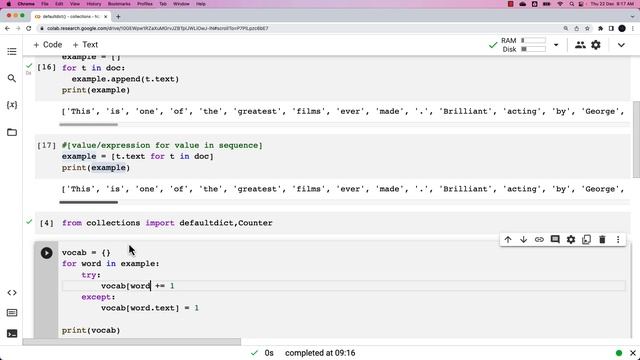Toggle Chrome side panel

point(611,28)
